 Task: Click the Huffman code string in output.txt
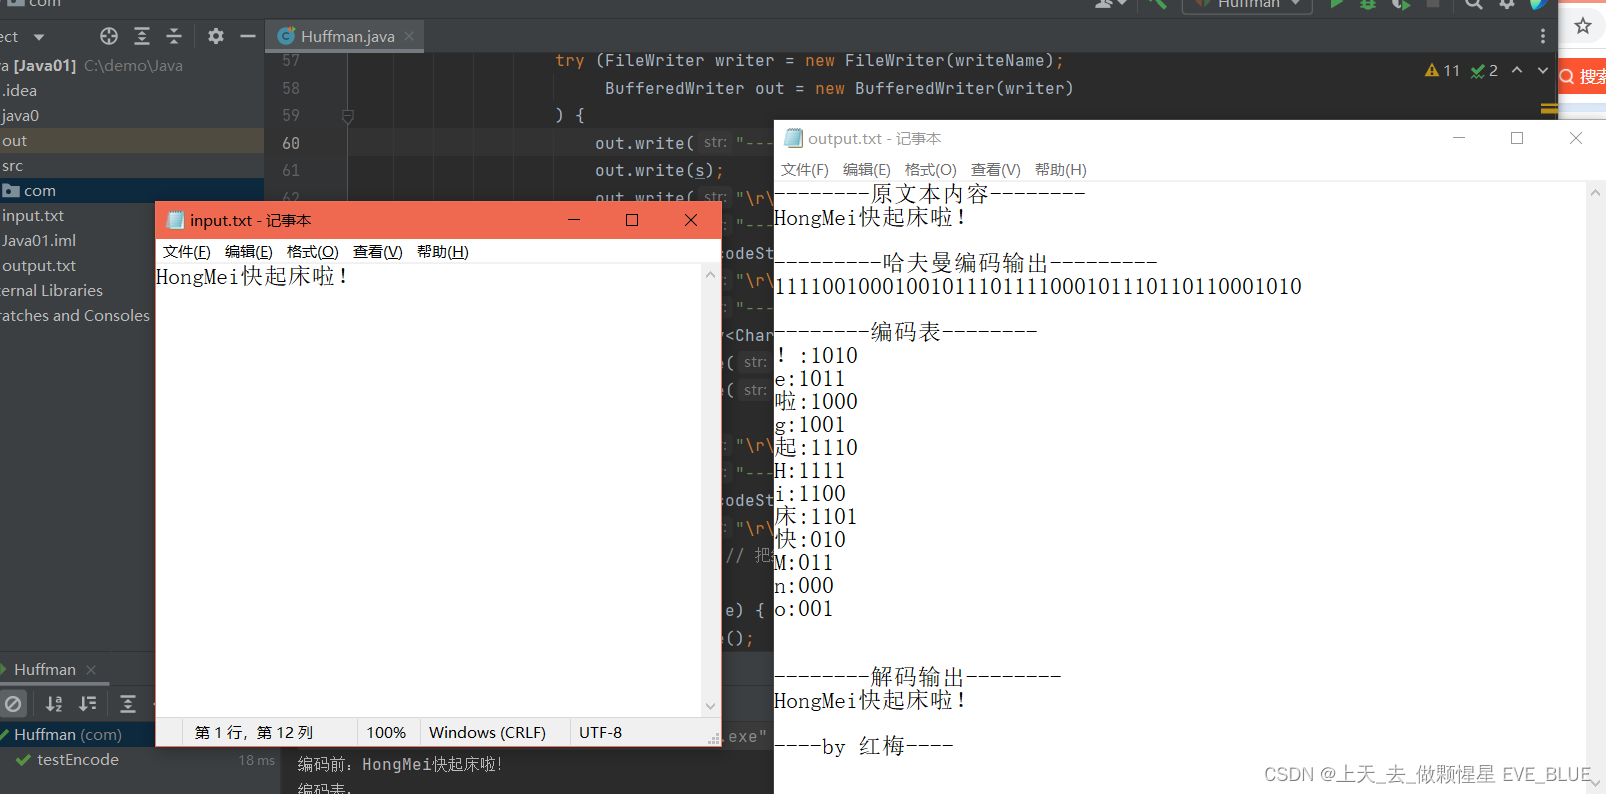[1038, 287]
